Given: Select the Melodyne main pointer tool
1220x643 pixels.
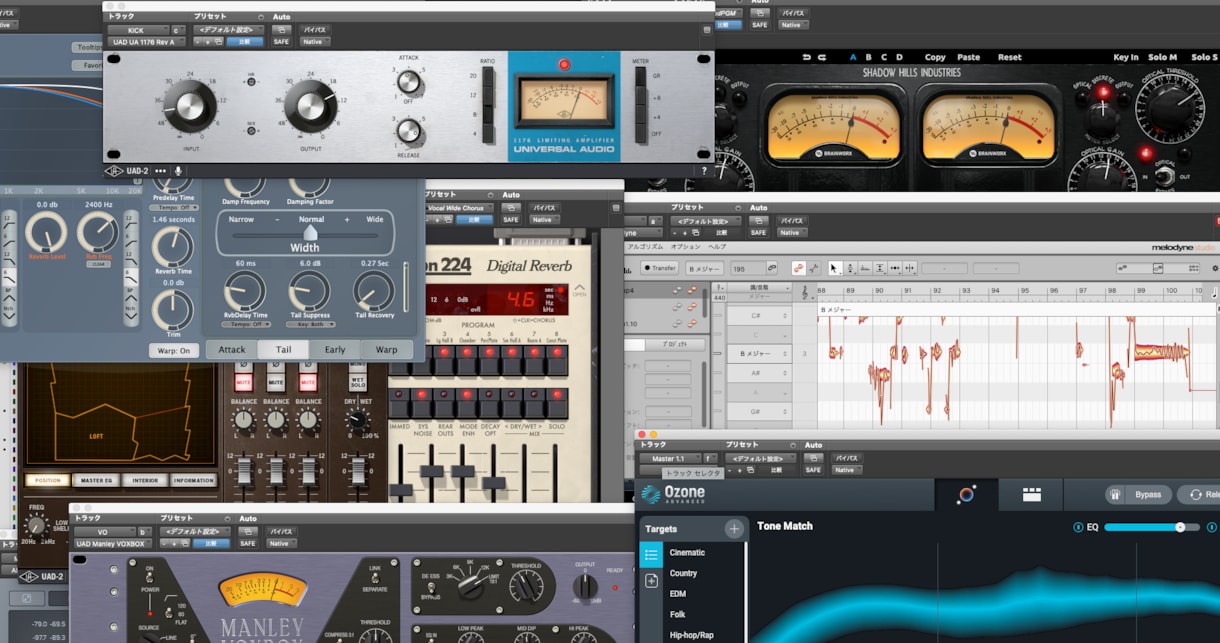Looking at the screenshot, I should pyautogui.click(x=835, y=268).
